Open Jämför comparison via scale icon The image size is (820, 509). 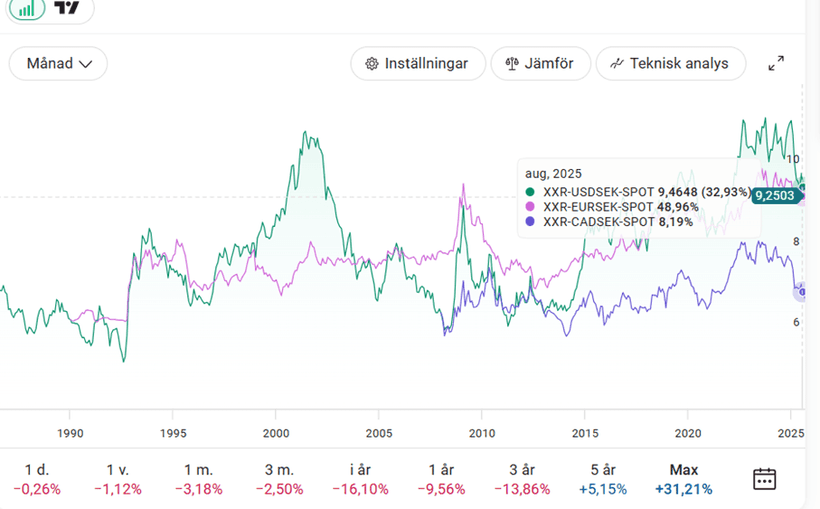513,63
